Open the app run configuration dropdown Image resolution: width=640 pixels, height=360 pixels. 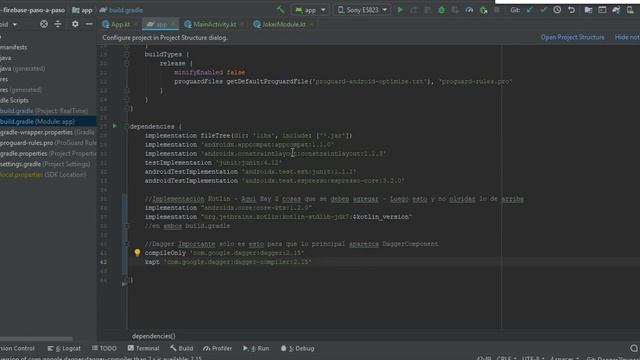(310, 10)
